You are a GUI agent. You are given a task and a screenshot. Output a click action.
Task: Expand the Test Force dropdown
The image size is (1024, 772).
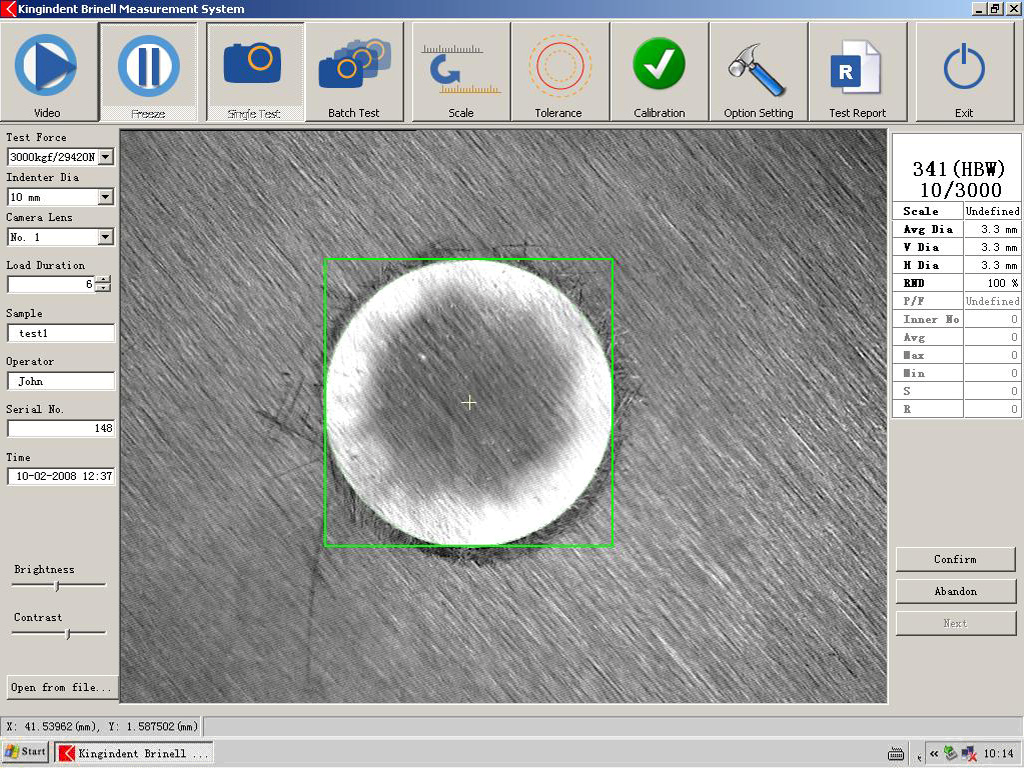tap(106, 157)
